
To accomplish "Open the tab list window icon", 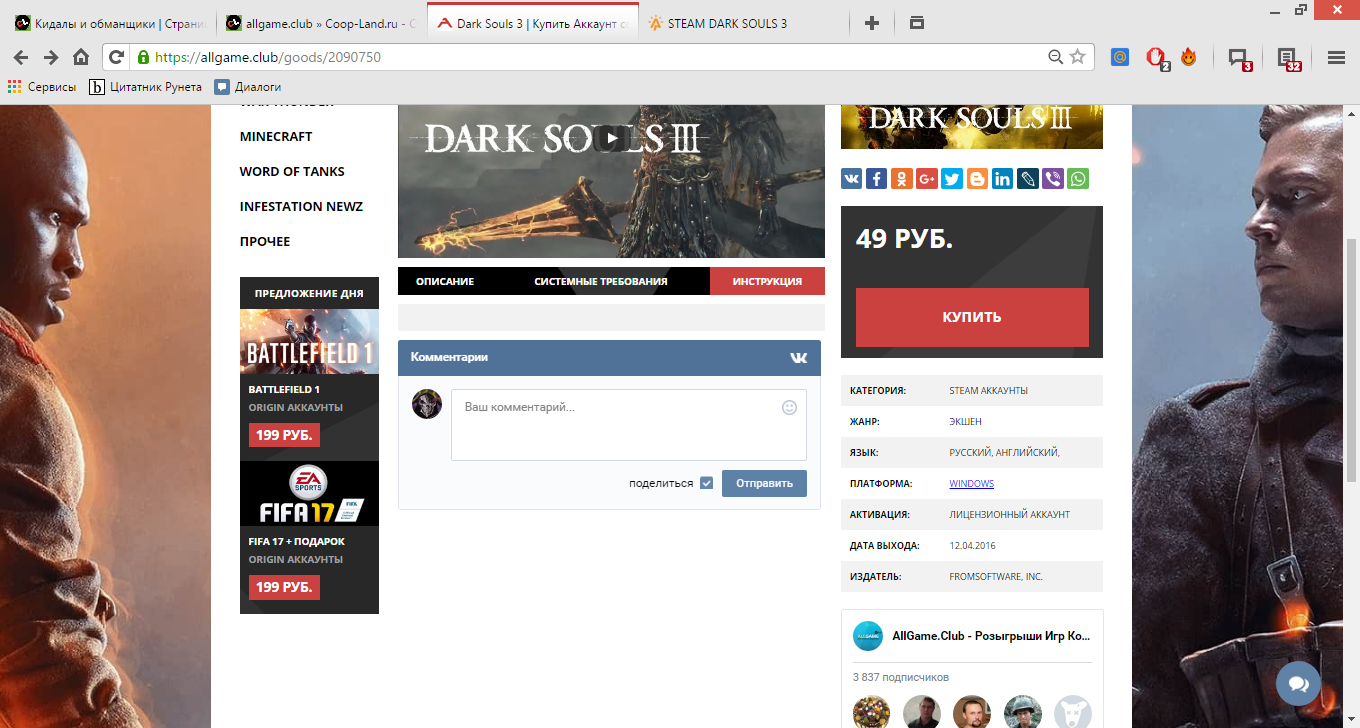I will coord(917,23).
